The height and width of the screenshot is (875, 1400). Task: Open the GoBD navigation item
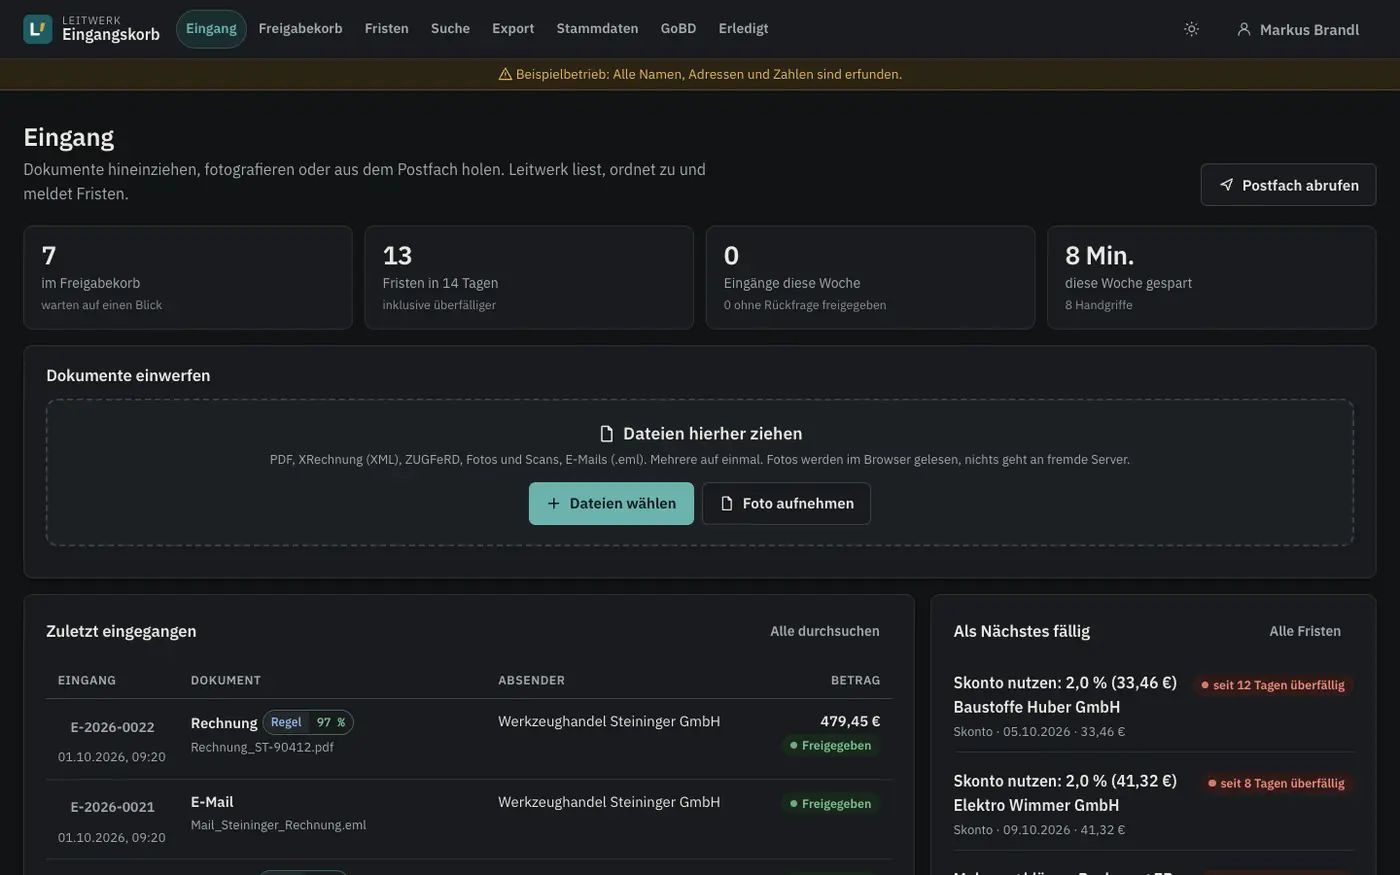(678, 29)
